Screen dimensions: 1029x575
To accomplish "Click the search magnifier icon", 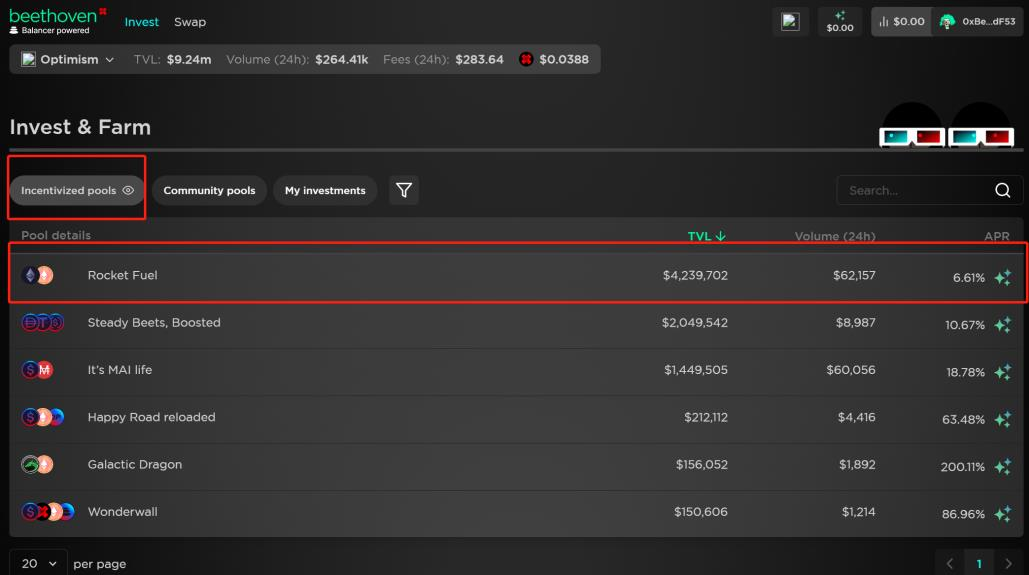I will [1002, 191].
